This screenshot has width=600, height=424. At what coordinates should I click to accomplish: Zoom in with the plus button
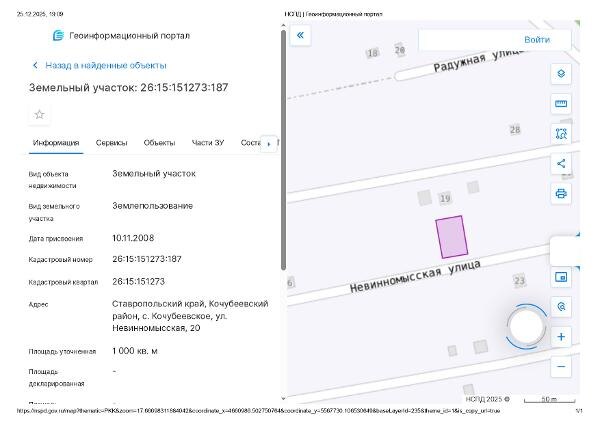tap(561, 337)
